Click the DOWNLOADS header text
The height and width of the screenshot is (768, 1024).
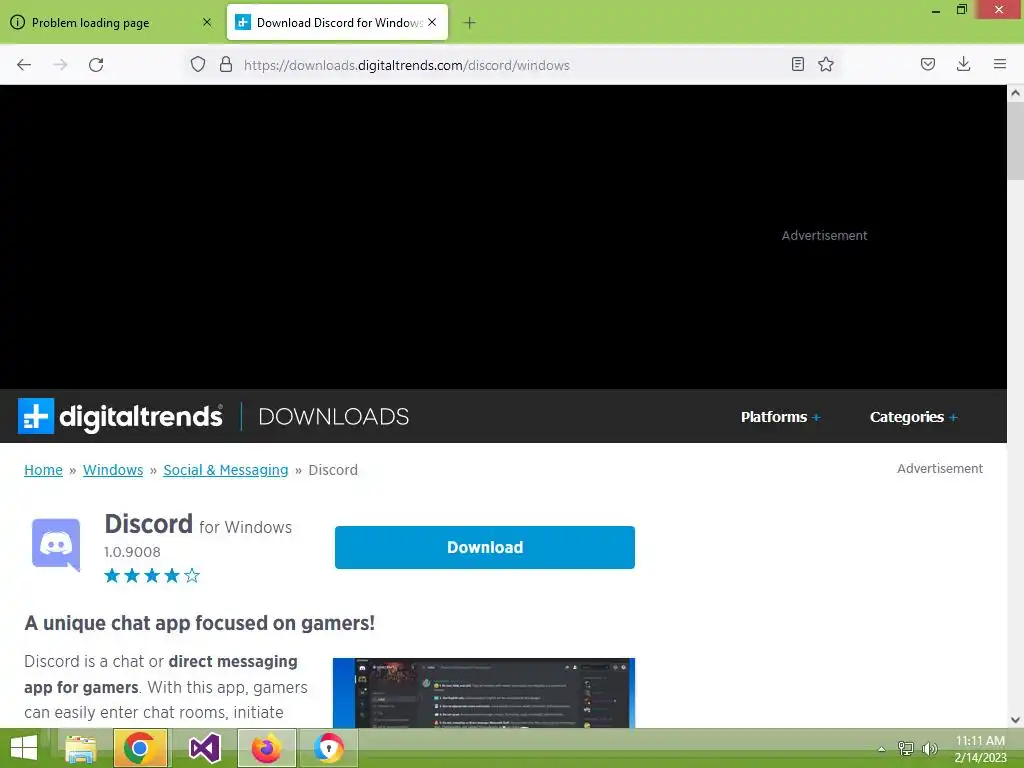click(334, 417)
